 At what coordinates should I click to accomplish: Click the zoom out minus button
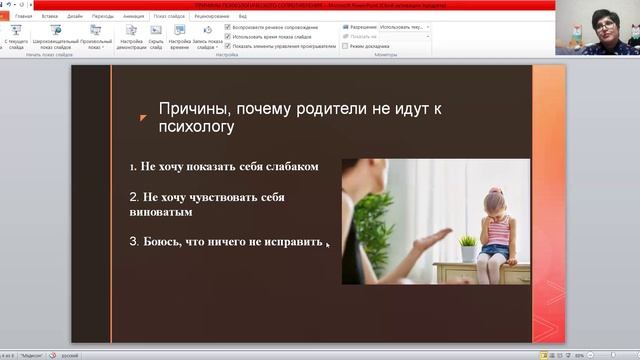(x=590, y=356)
